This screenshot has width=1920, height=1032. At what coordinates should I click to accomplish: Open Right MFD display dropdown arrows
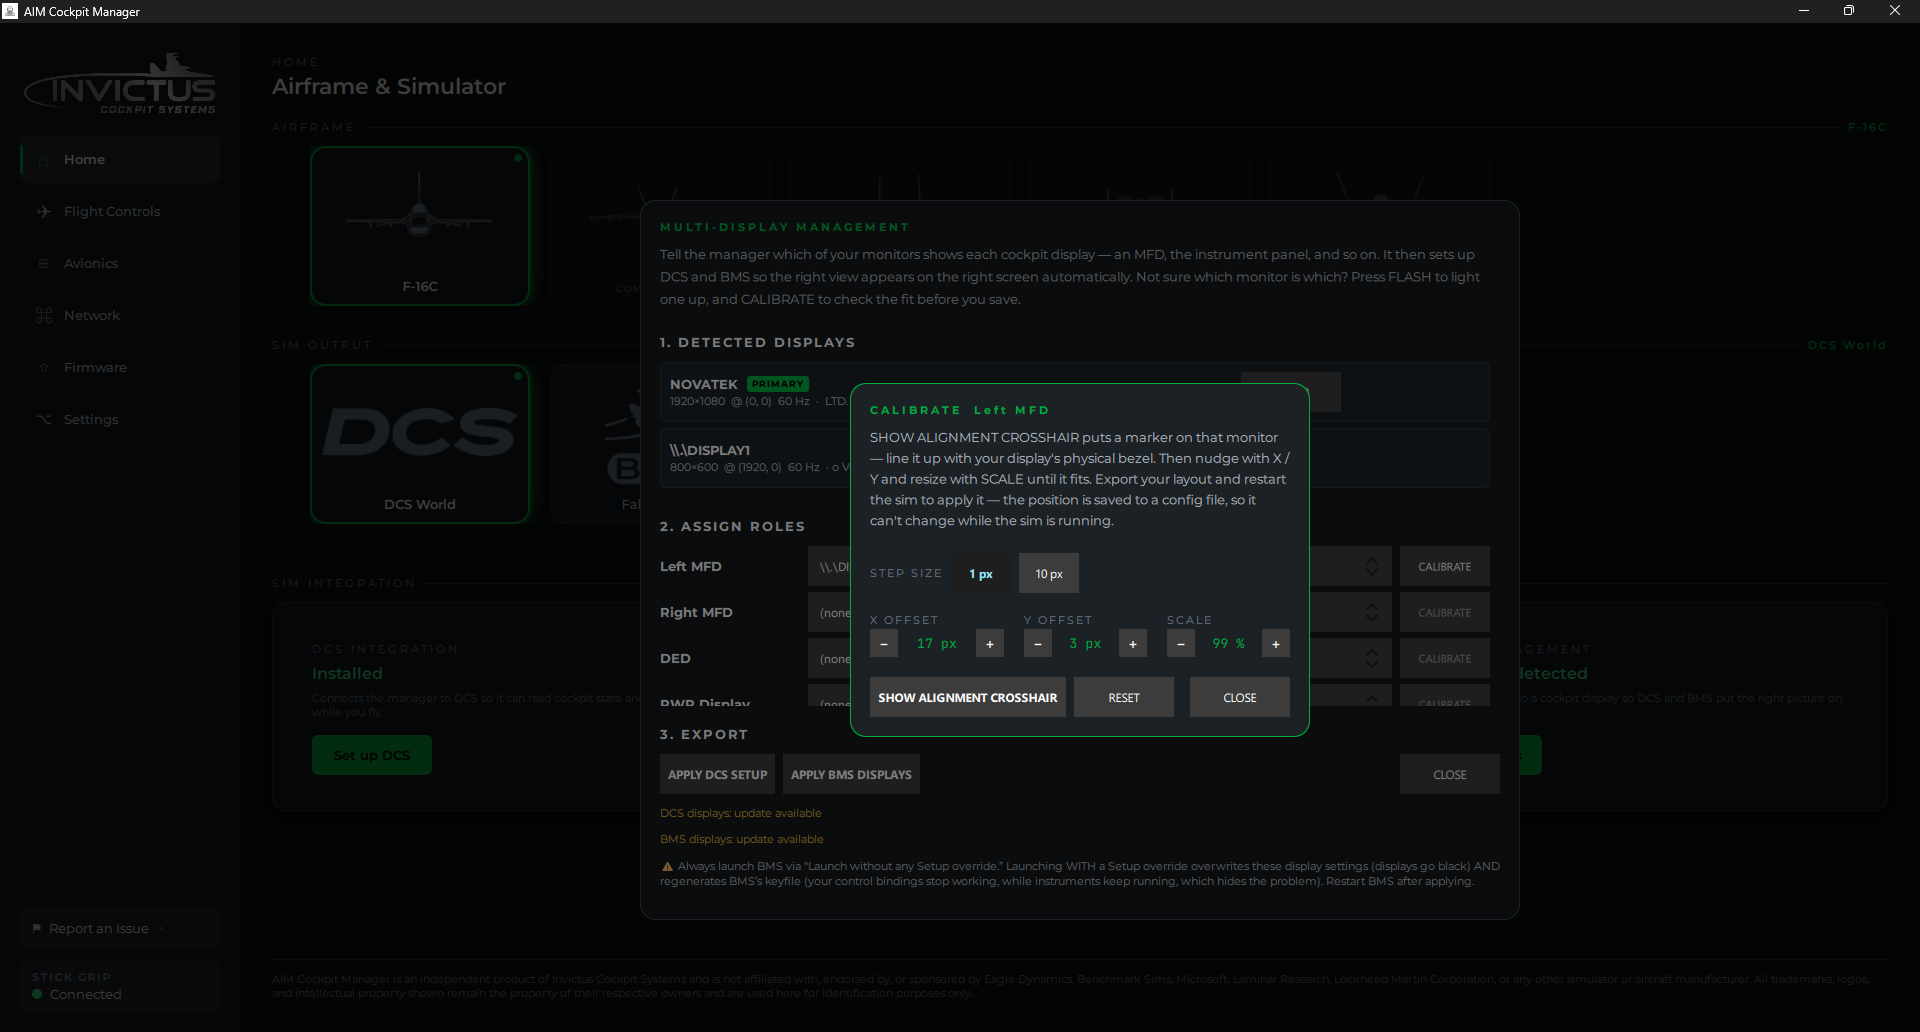pyautogui.click(x=1372, y=612)
